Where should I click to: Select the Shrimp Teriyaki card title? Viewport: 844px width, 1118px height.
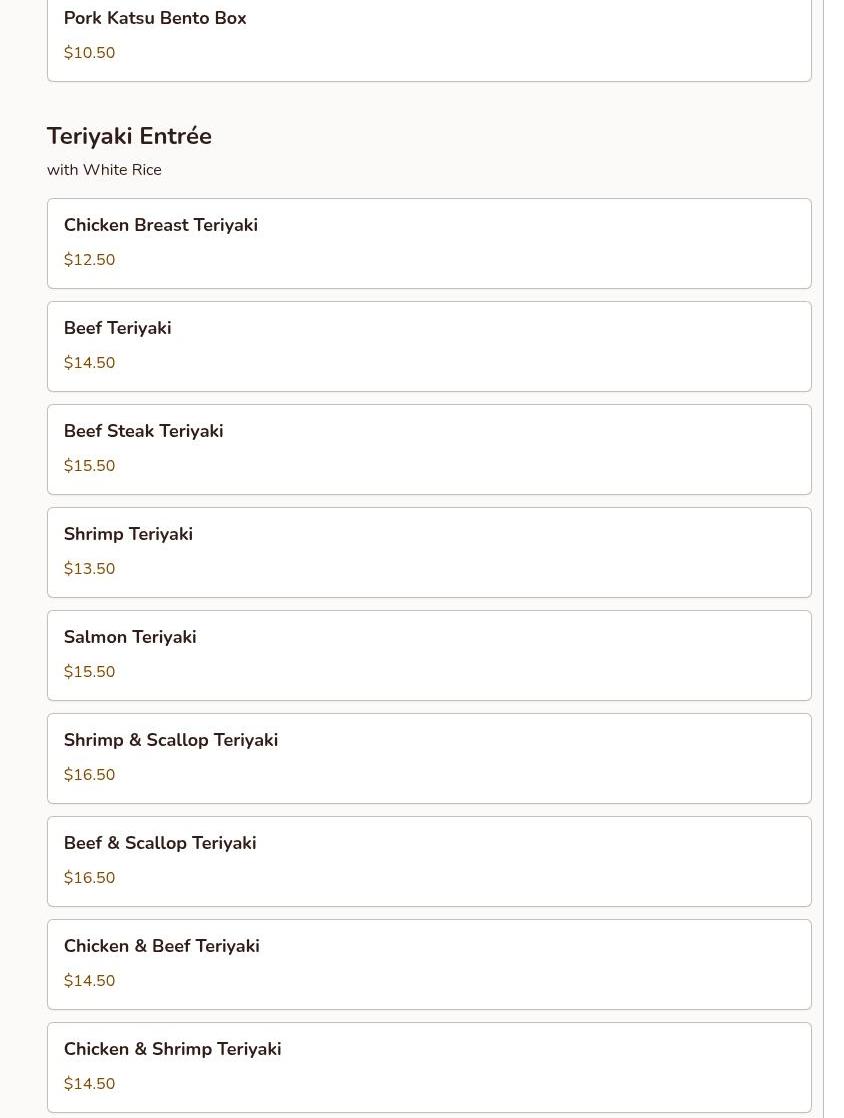[129, 535]
